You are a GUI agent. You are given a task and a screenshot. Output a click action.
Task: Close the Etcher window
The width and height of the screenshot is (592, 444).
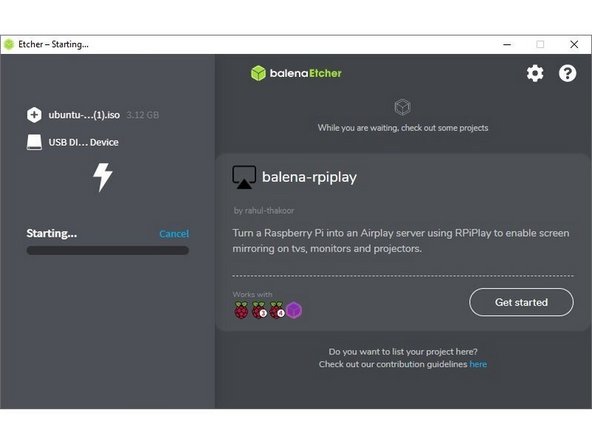click(x=574, y=44)
